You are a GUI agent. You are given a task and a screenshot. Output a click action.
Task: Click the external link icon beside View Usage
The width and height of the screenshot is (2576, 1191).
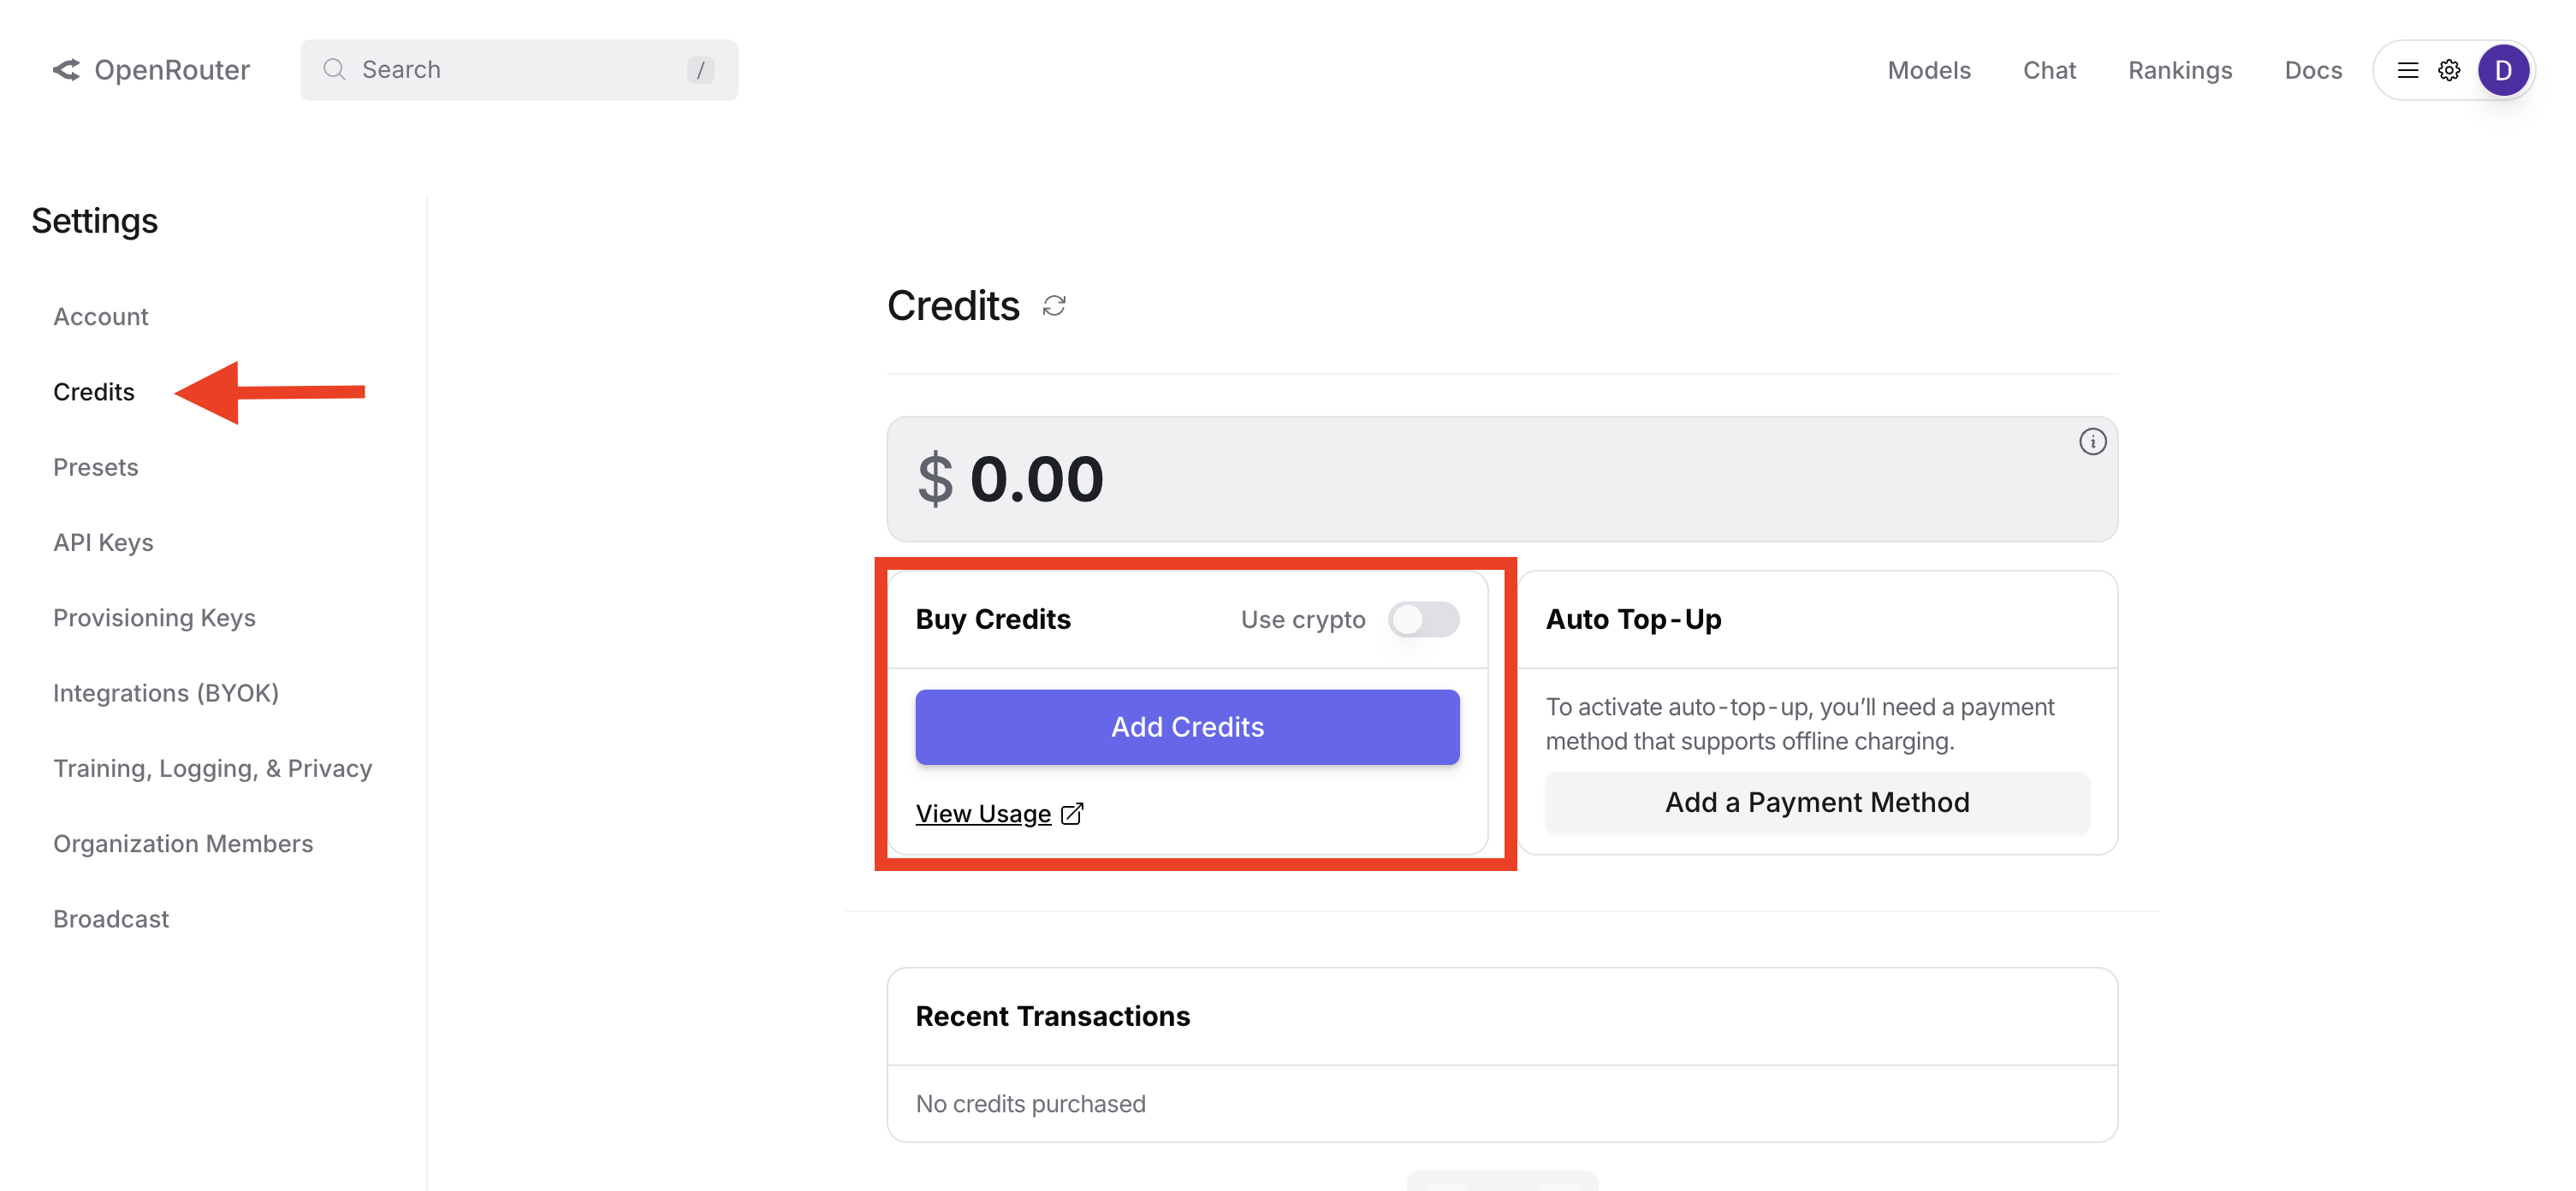[x=1072, y=814]
